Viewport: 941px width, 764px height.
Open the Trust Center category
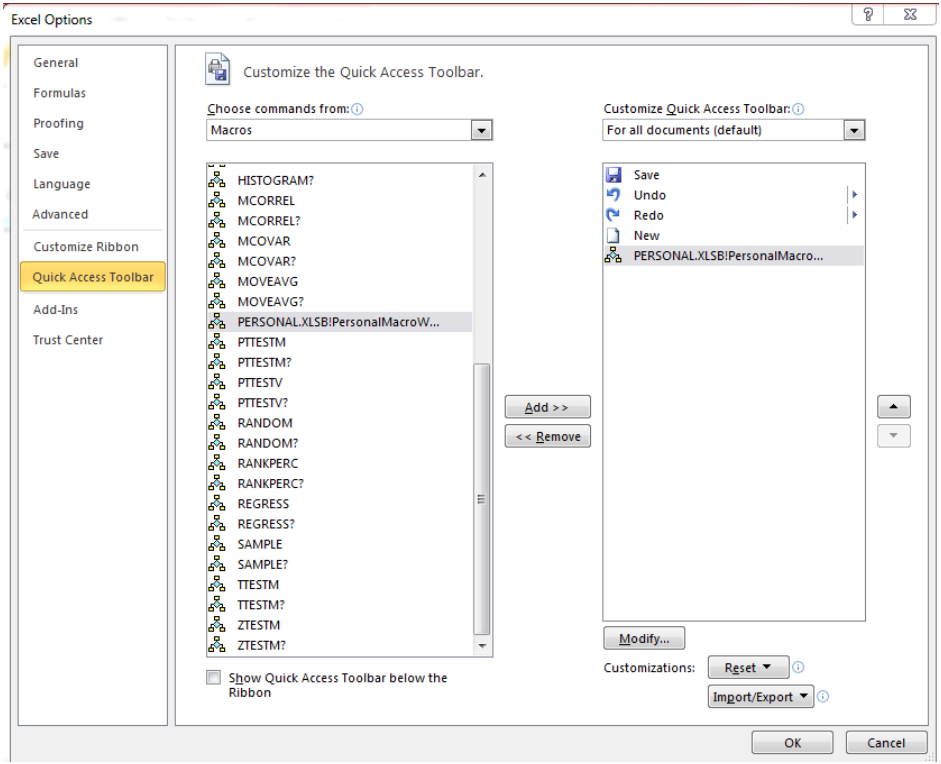click(x=68, y=340)
